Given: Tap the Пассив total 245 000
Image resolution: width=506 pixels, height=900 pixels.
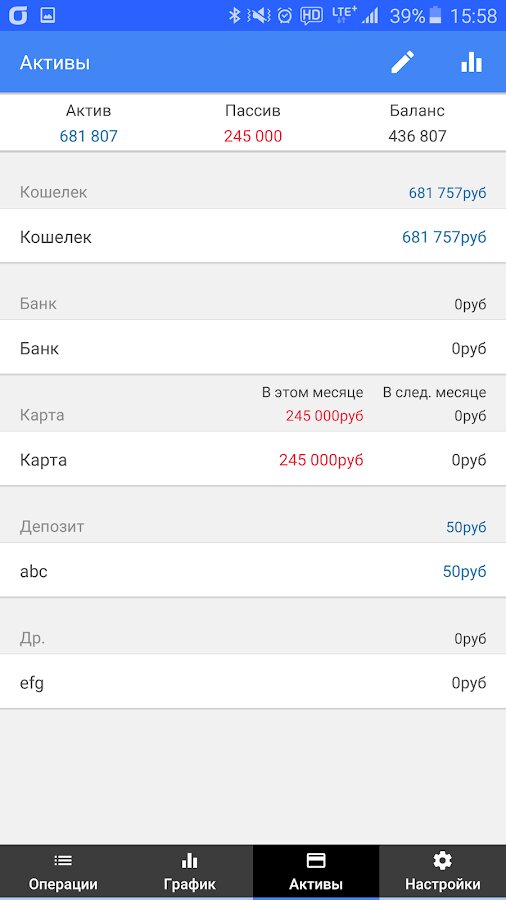Looking at the screenshot, I should pos(253,136).
